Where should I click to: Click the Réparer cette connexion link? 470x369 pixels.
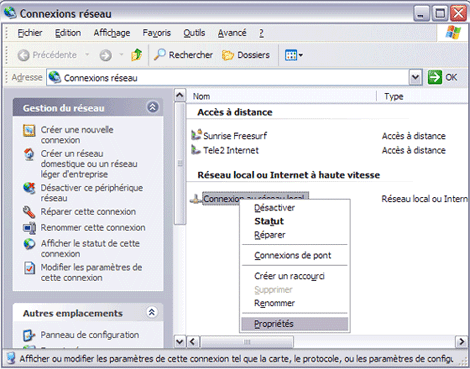88,212
